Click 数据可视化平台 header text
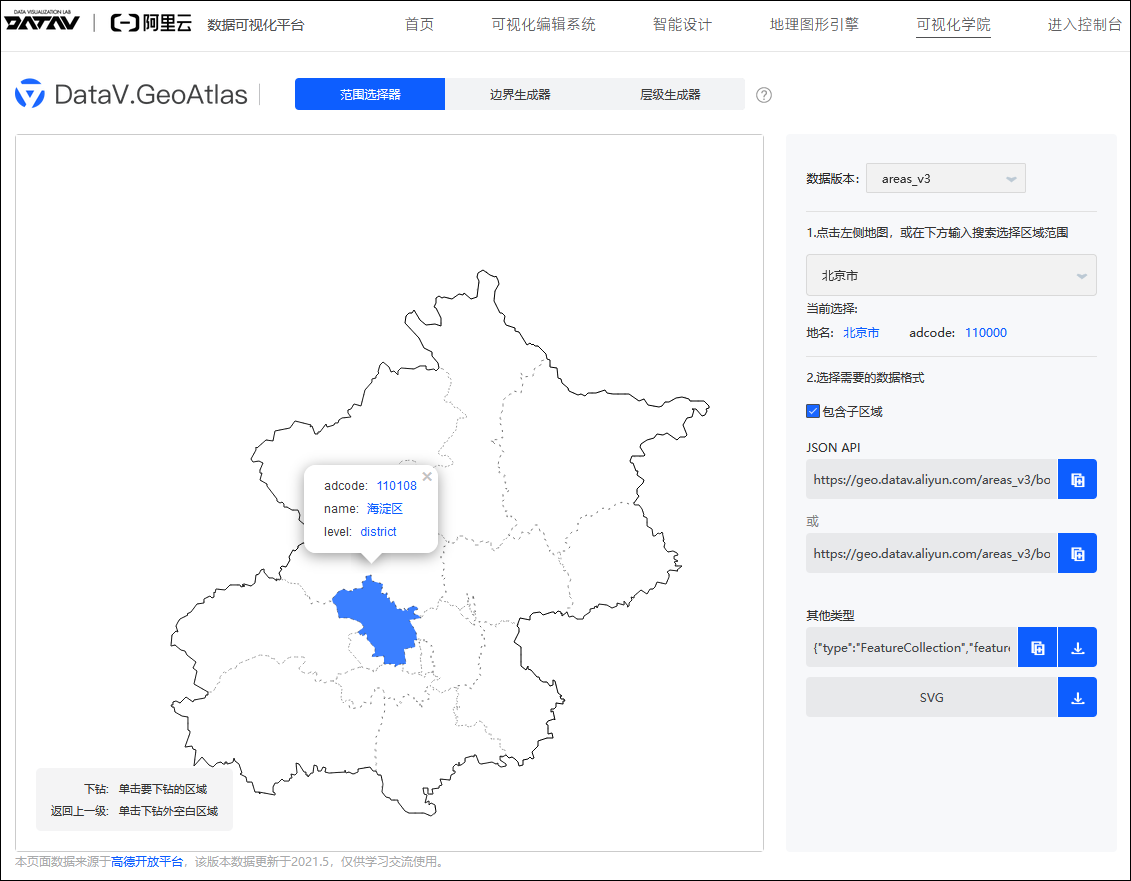The height and width of the screenshot is (881, 1131). coord(255,25)
